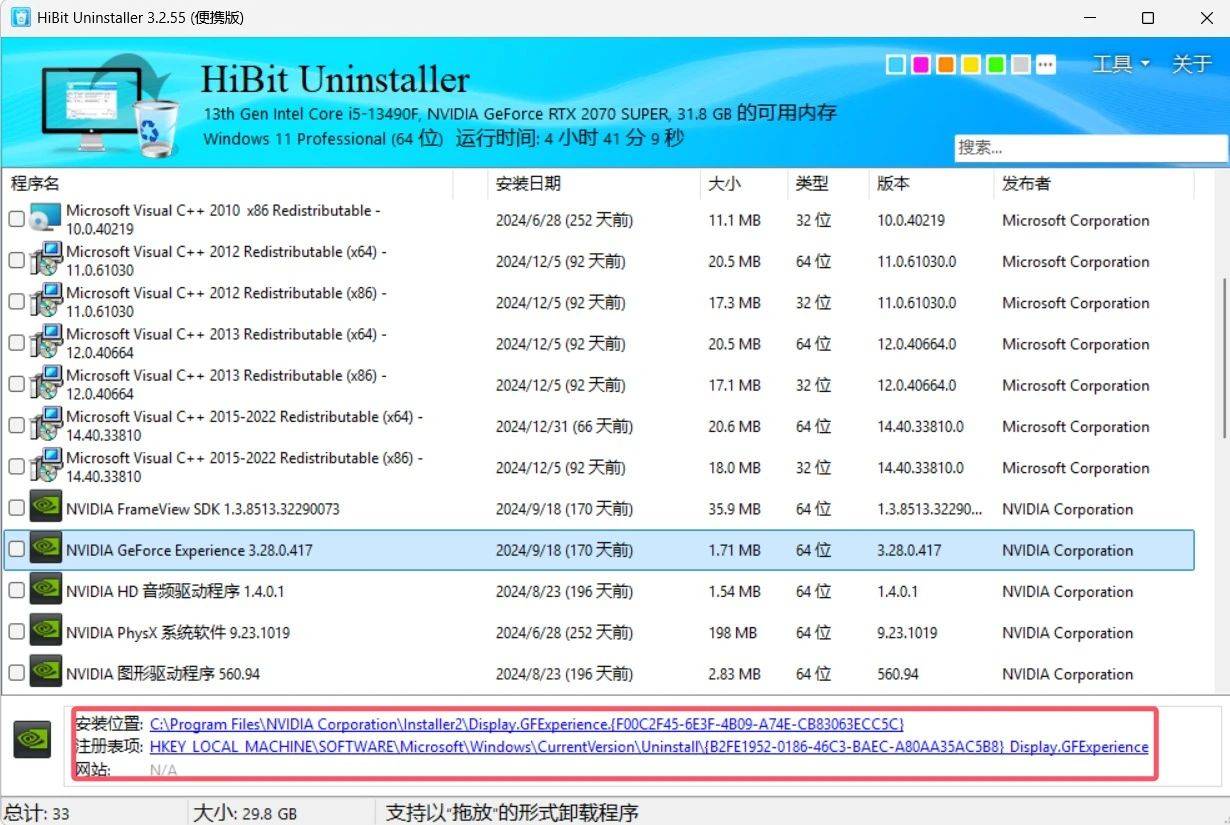This screenshot has width=1230, height=825.
Task: Tick the NVIDIA GeForce Experience checkbox
Action: (x=16, y=549)
